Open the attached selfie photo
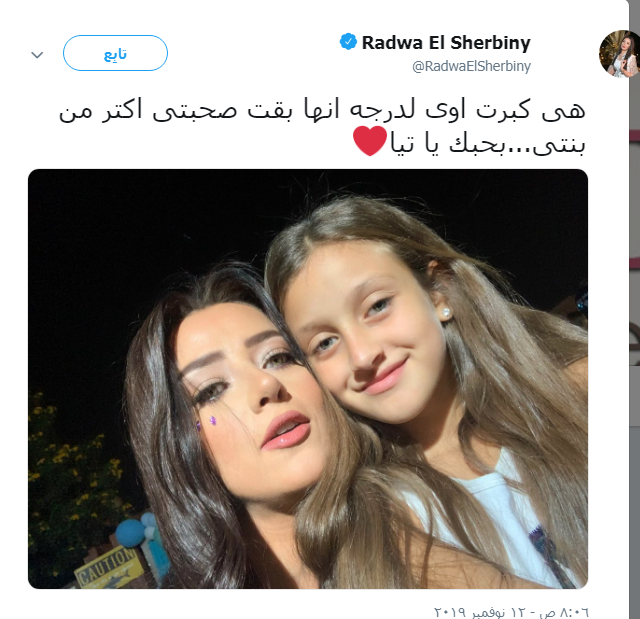This screenshot has height=619, width=640. (308, 379)
